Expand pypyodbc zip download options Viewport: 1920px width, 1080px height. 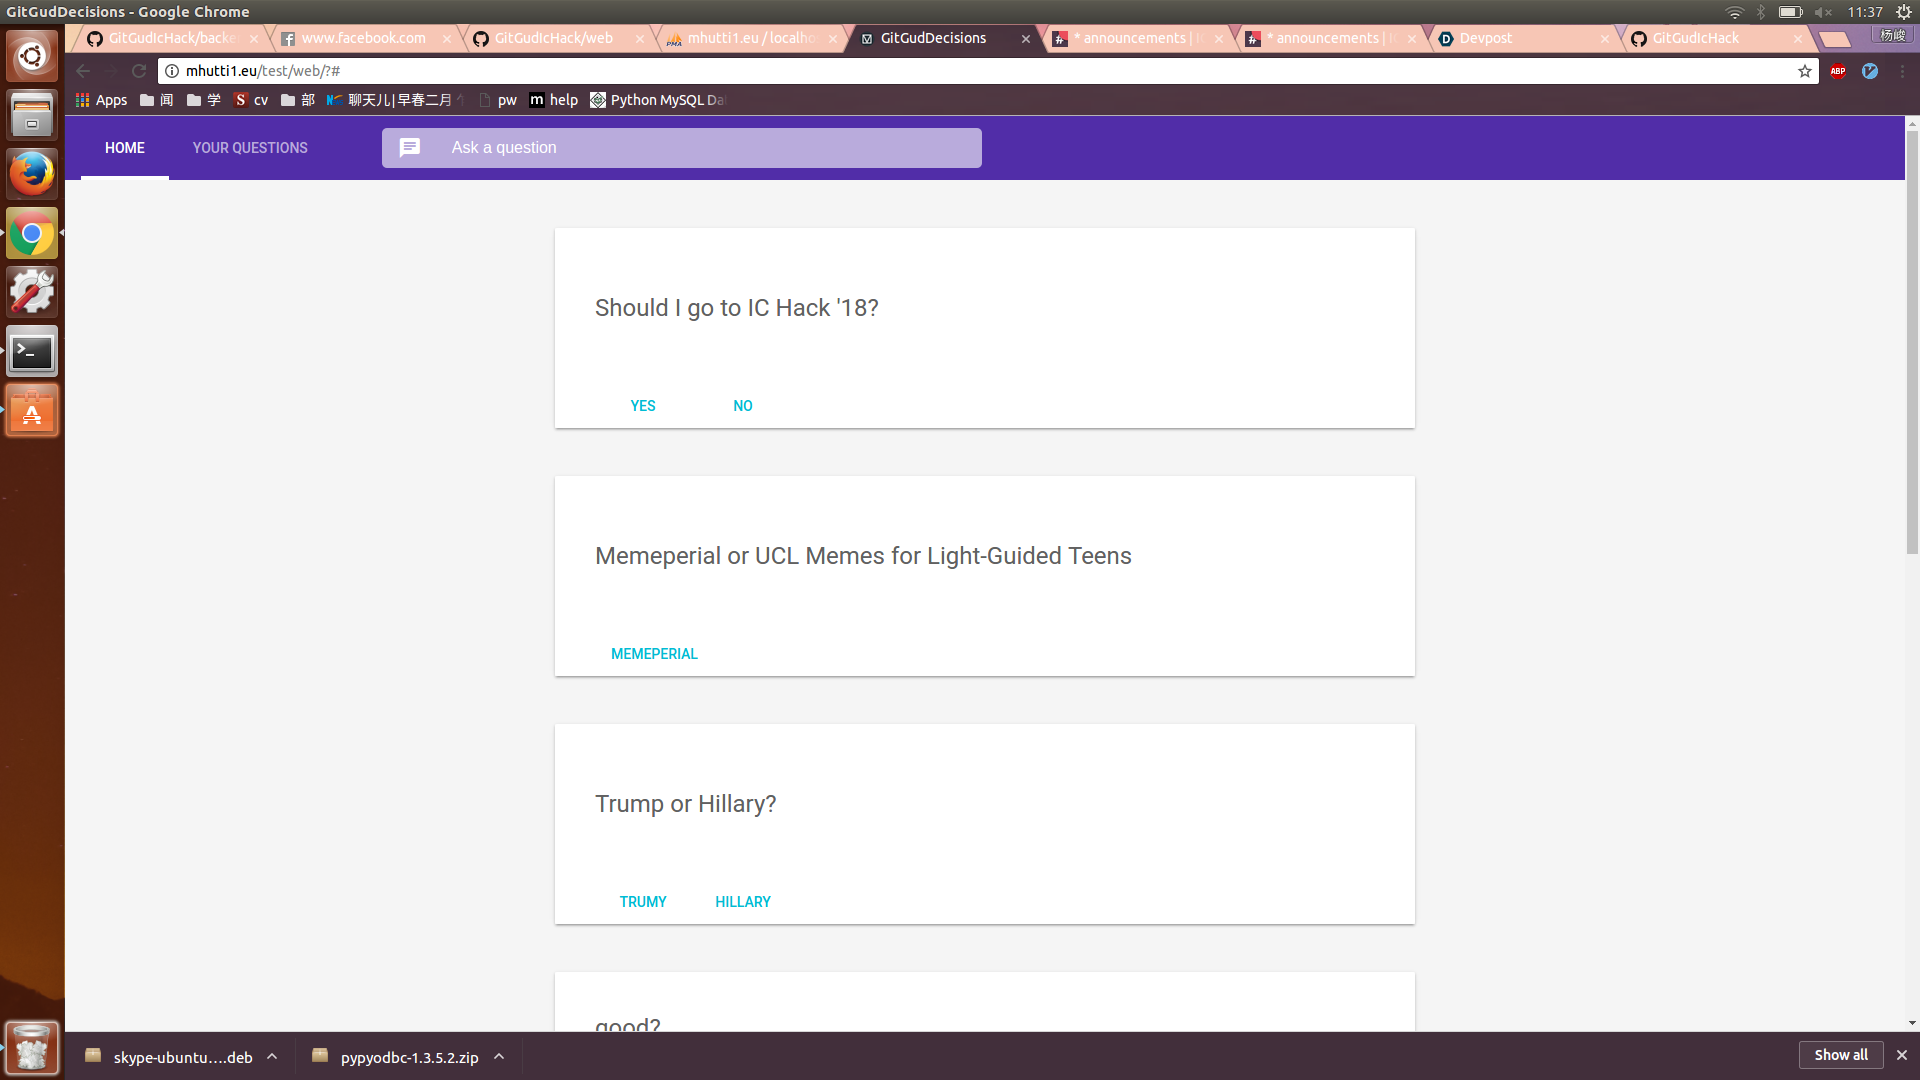[499, 1056]
